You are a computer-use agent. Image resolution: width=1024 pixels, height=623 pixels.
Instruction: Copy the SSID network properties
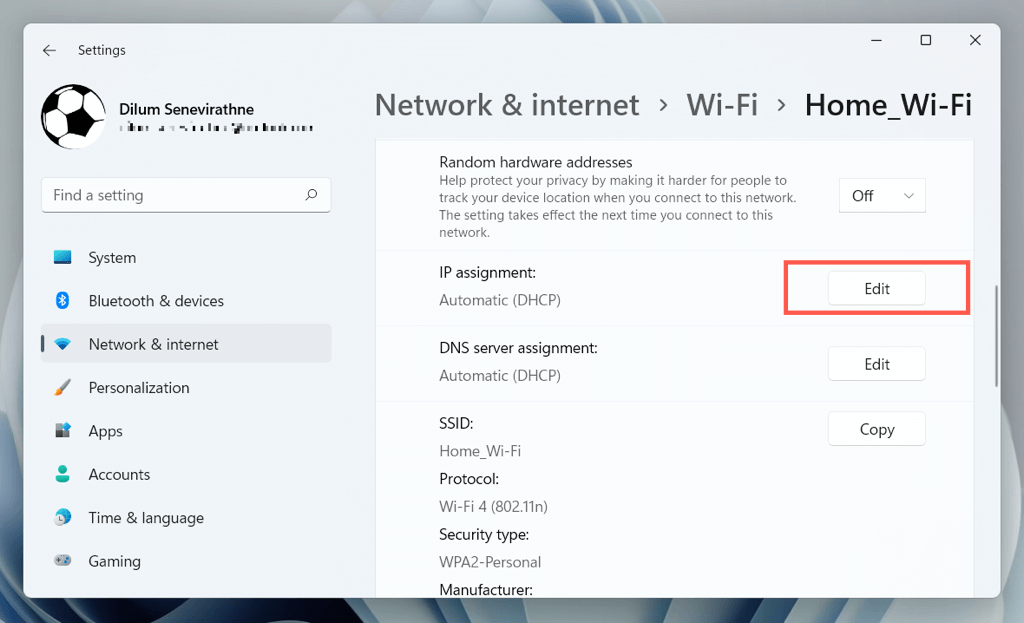click(x=876, y=429)
